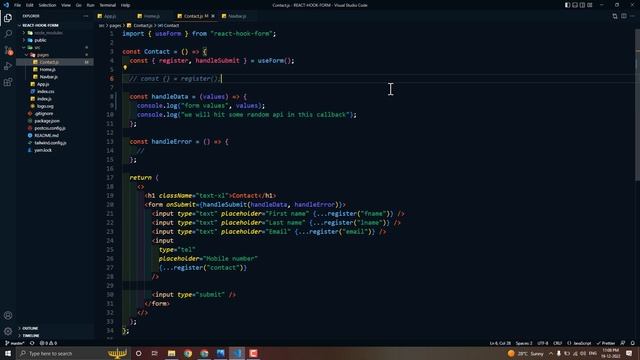The width and height of the screenshot is (640, 360).
Task: Open the Edit menu
Action: [x=30, y=5]
